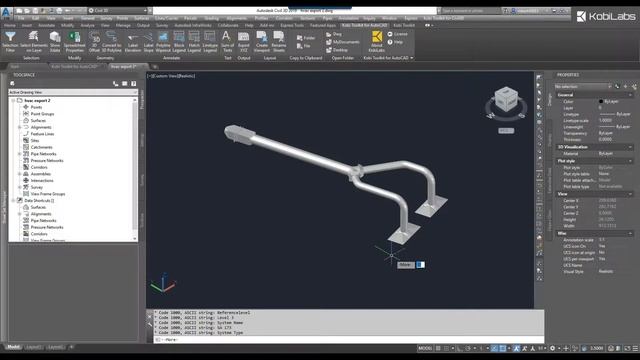The width and height of the screenshot is (640, 360).
Task: Switch to the Manage ribbon tab
Action: 123,25
